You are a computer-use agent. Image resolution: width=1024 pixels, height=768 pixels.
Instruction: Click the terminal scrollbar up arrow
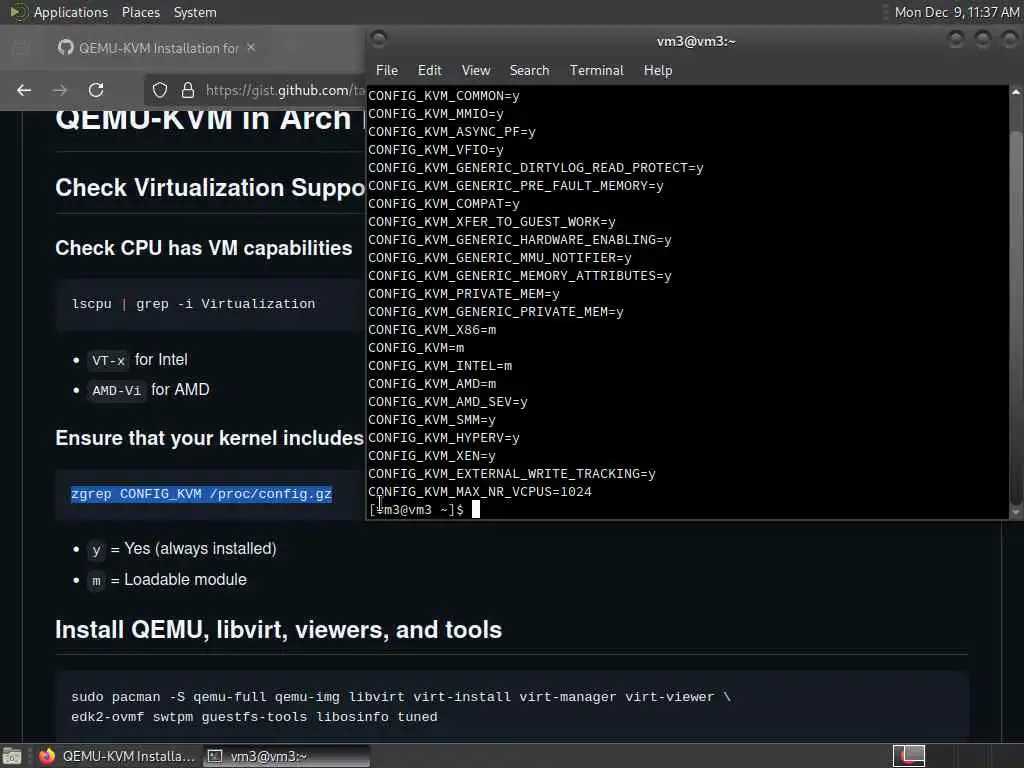click(x=1016, y=93)
